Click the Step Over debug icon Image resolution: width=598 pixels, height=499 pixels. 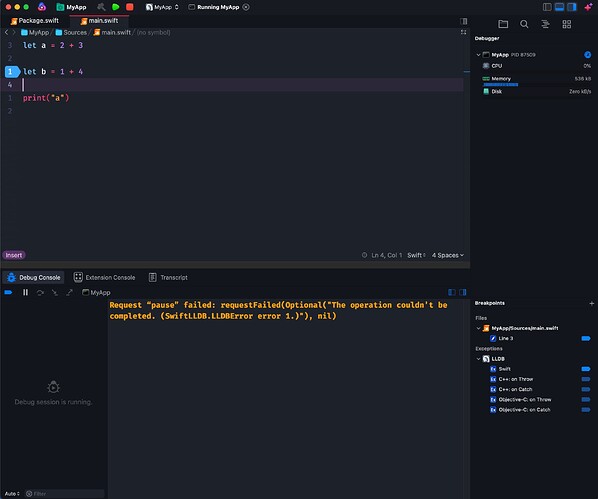40,293
